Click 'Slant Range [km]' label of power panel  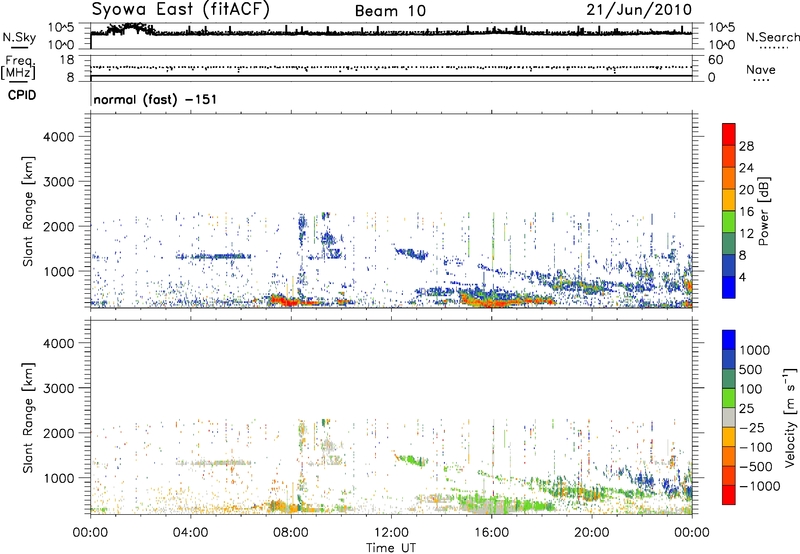click(28, 211)
